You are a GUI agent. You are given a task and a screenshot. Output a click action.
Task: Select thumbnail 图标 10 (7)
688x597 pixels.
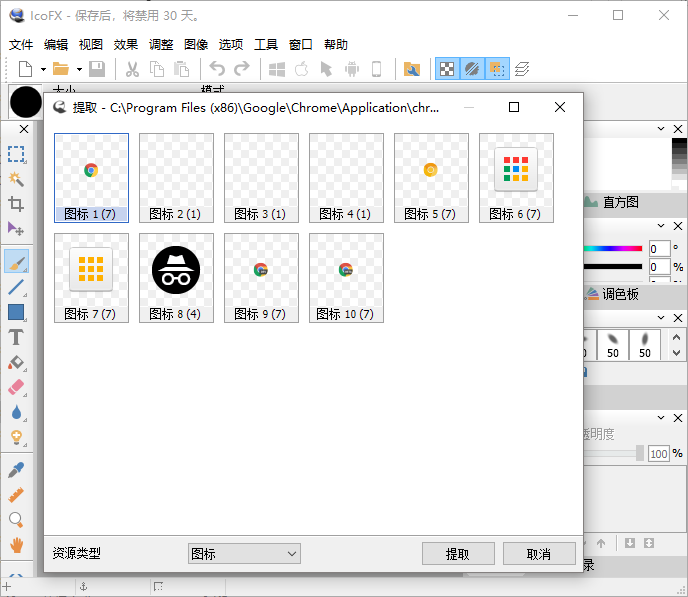[x=346, y=278]
